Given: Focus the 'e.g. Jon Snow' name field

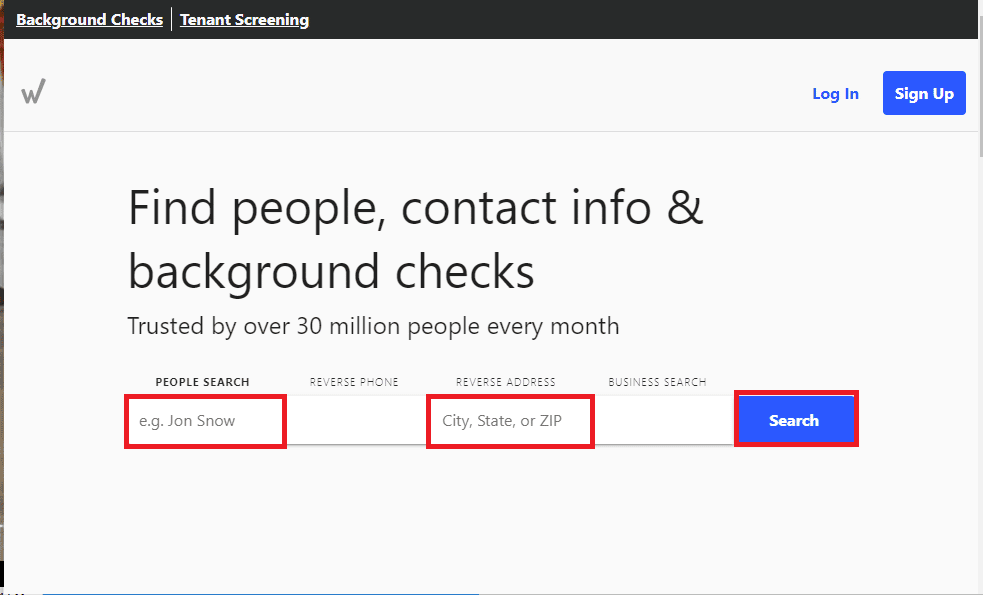Looking at the screenshot, I should tap(206, 421).
